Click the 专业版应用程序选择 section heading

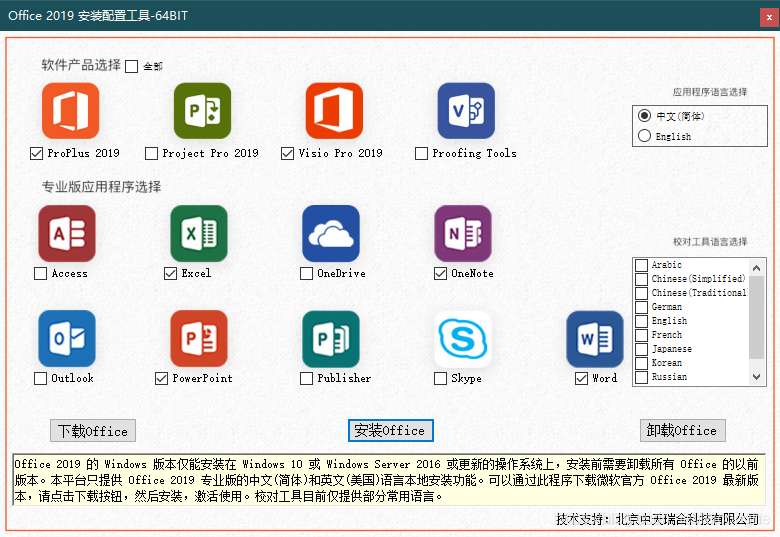pyautogui.click(x=101, y=187)
